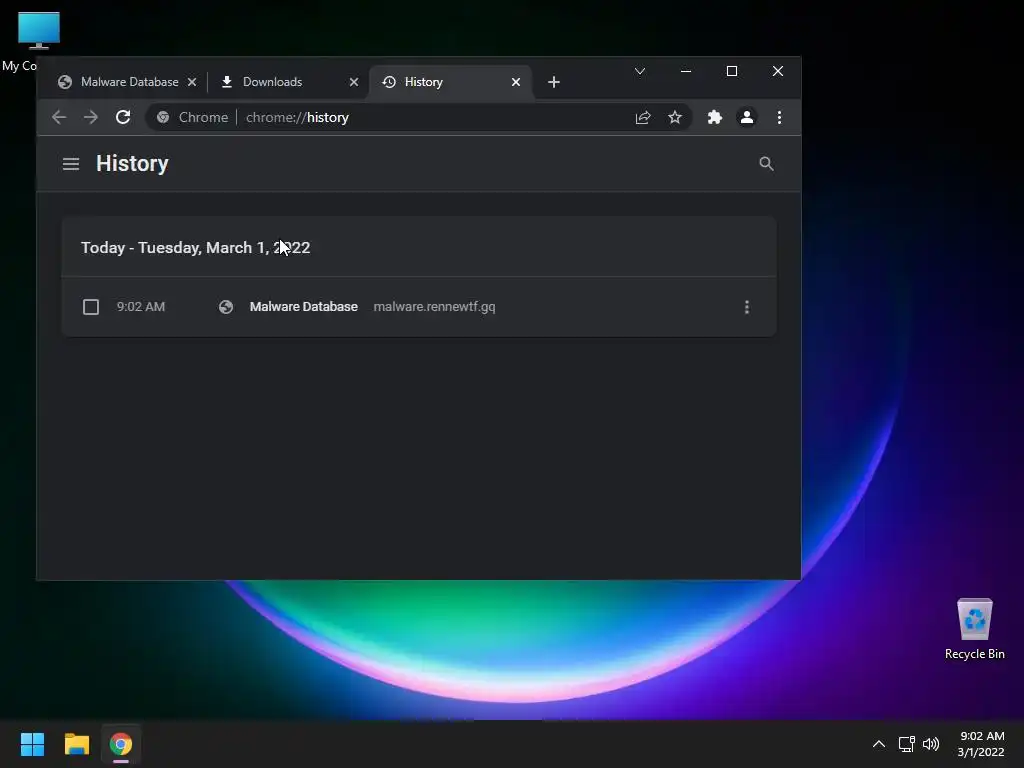Click the Chrome taskbar icon
Screen dimensions: 1024x768
coord(121,744)
